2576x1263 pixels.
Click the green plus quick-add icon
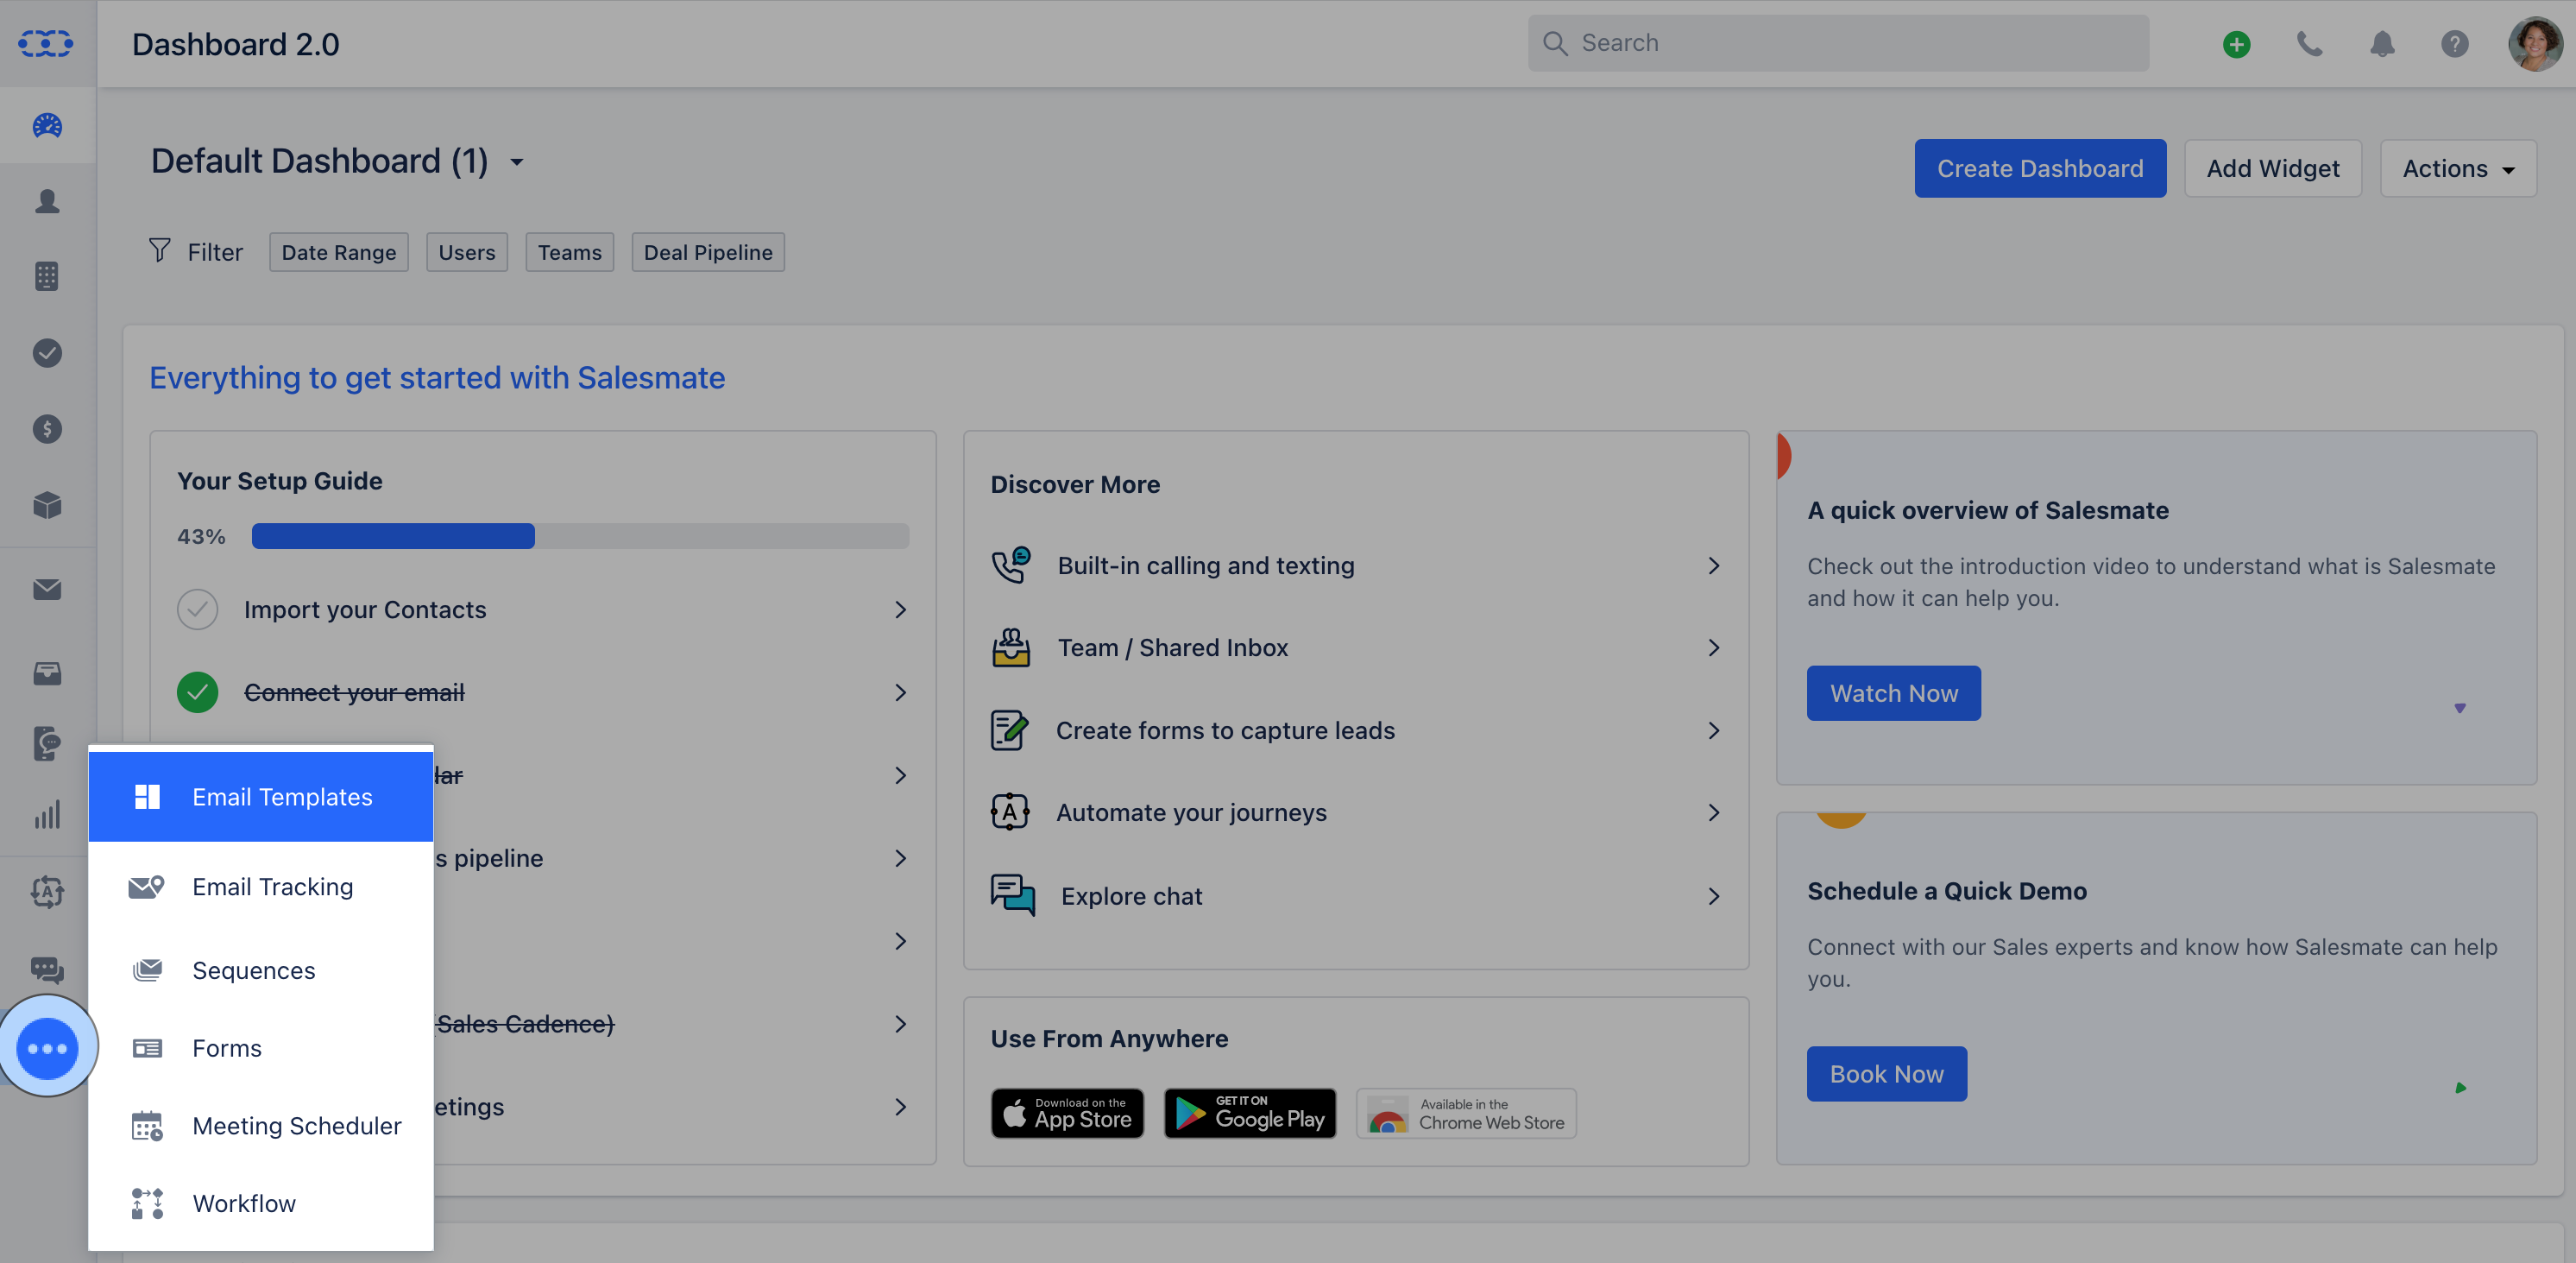(2237, 44)
